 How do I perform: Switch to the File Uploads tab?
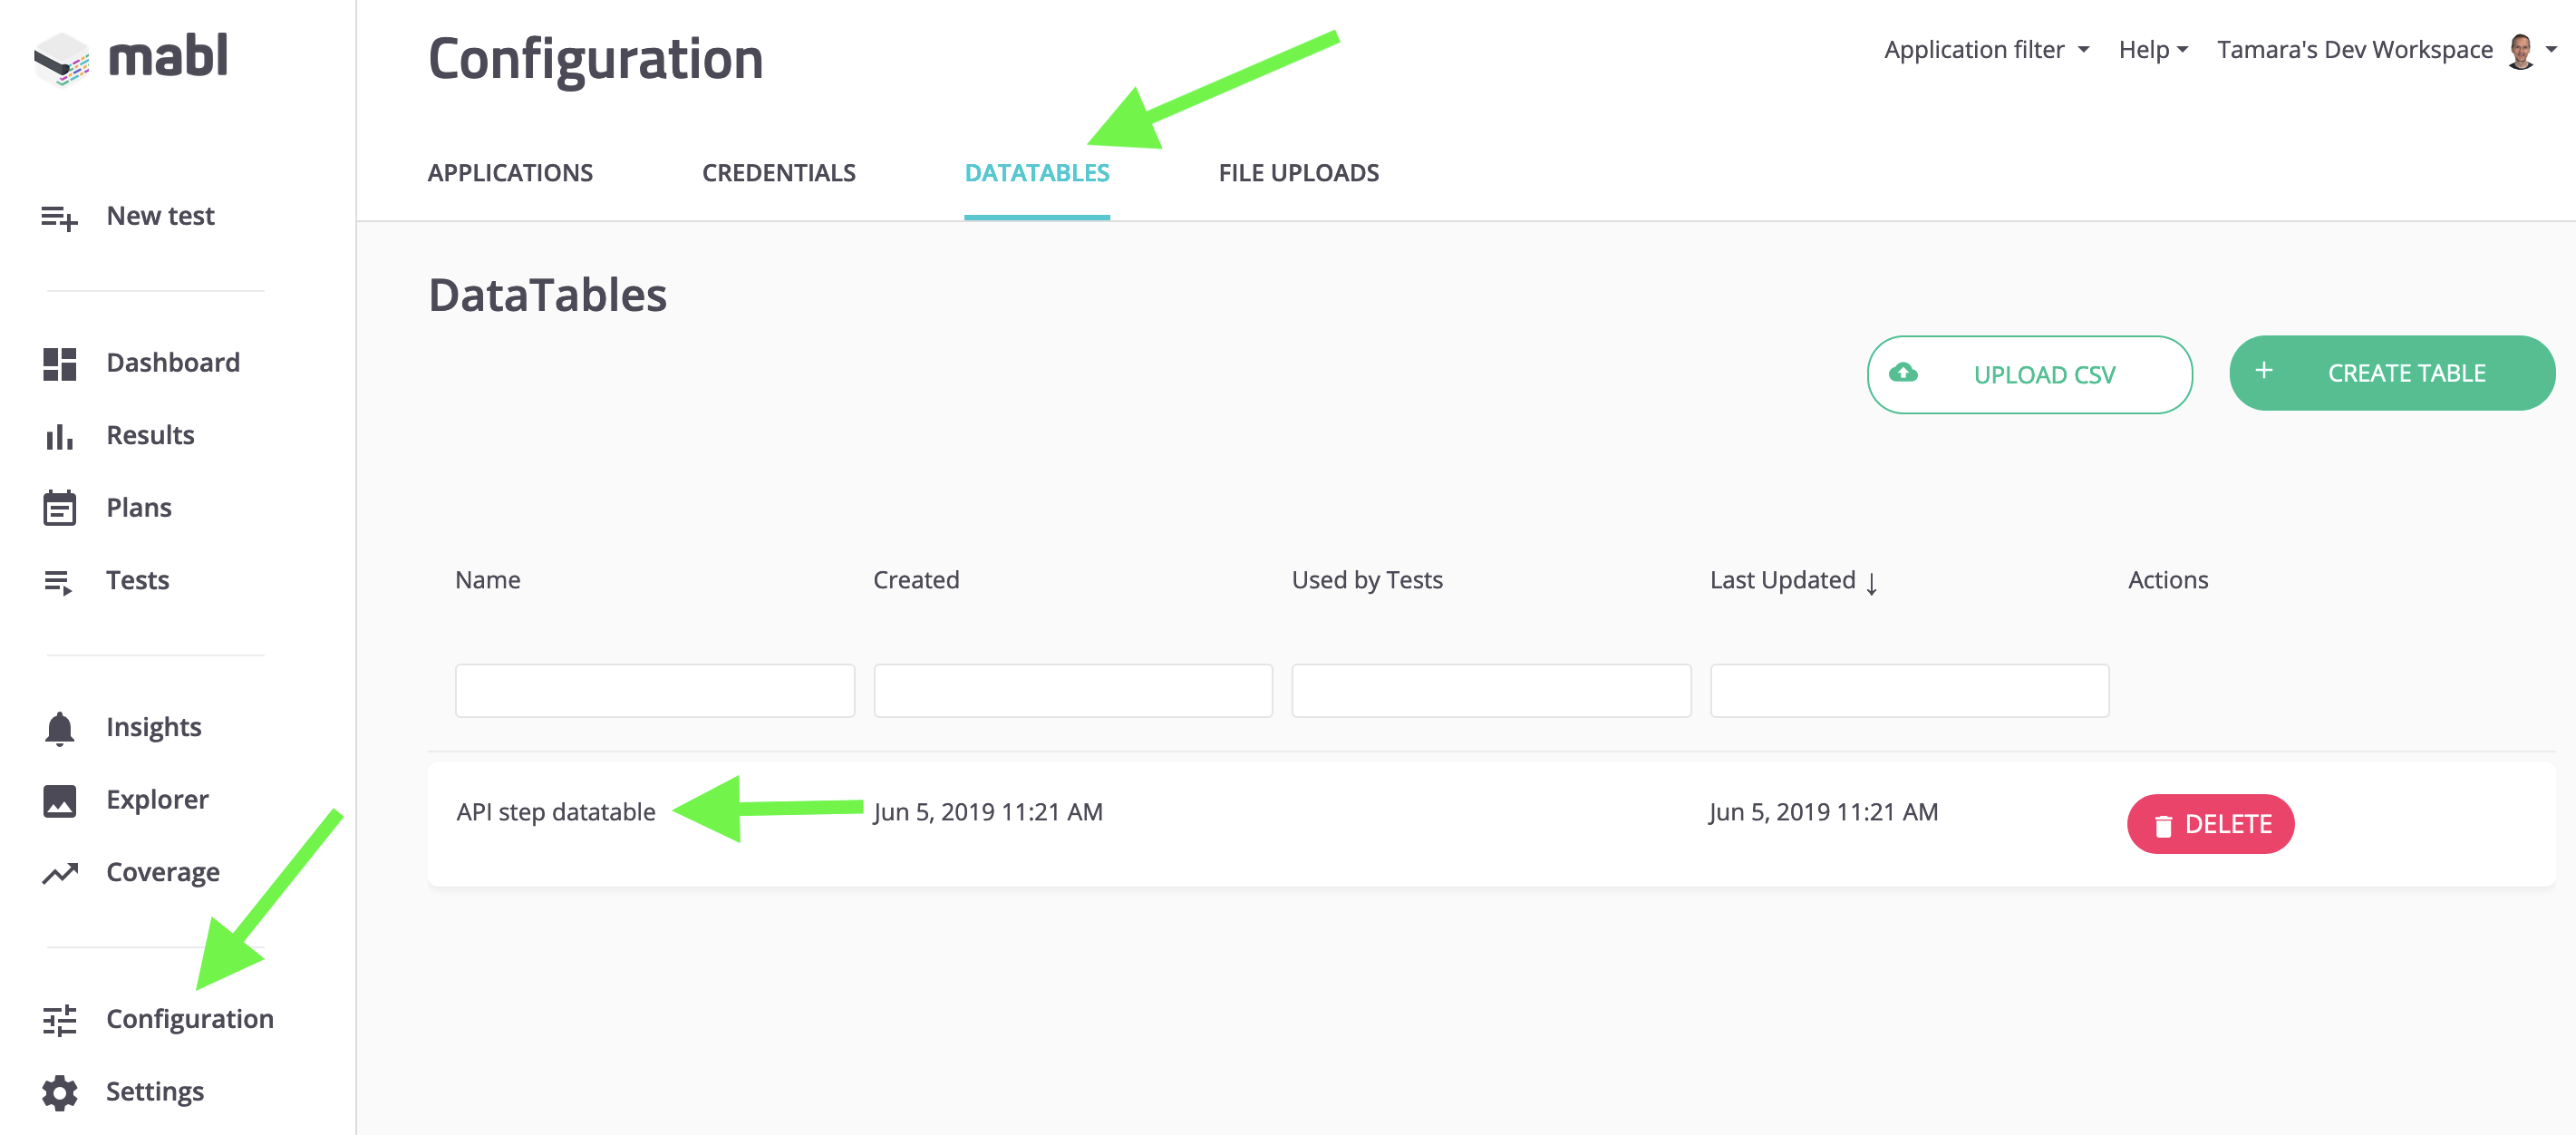[1298, 173]
